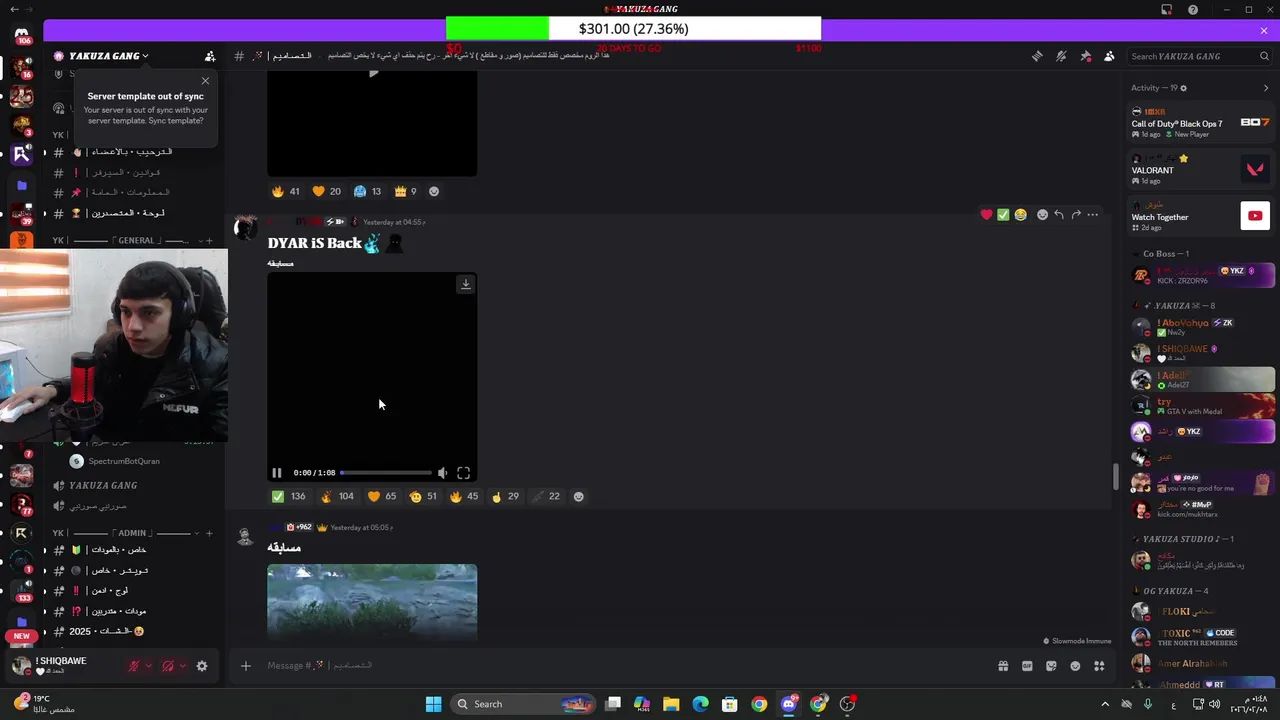
Task: Undeafen headphones in user panel
Action: click(x=167, y=666)
